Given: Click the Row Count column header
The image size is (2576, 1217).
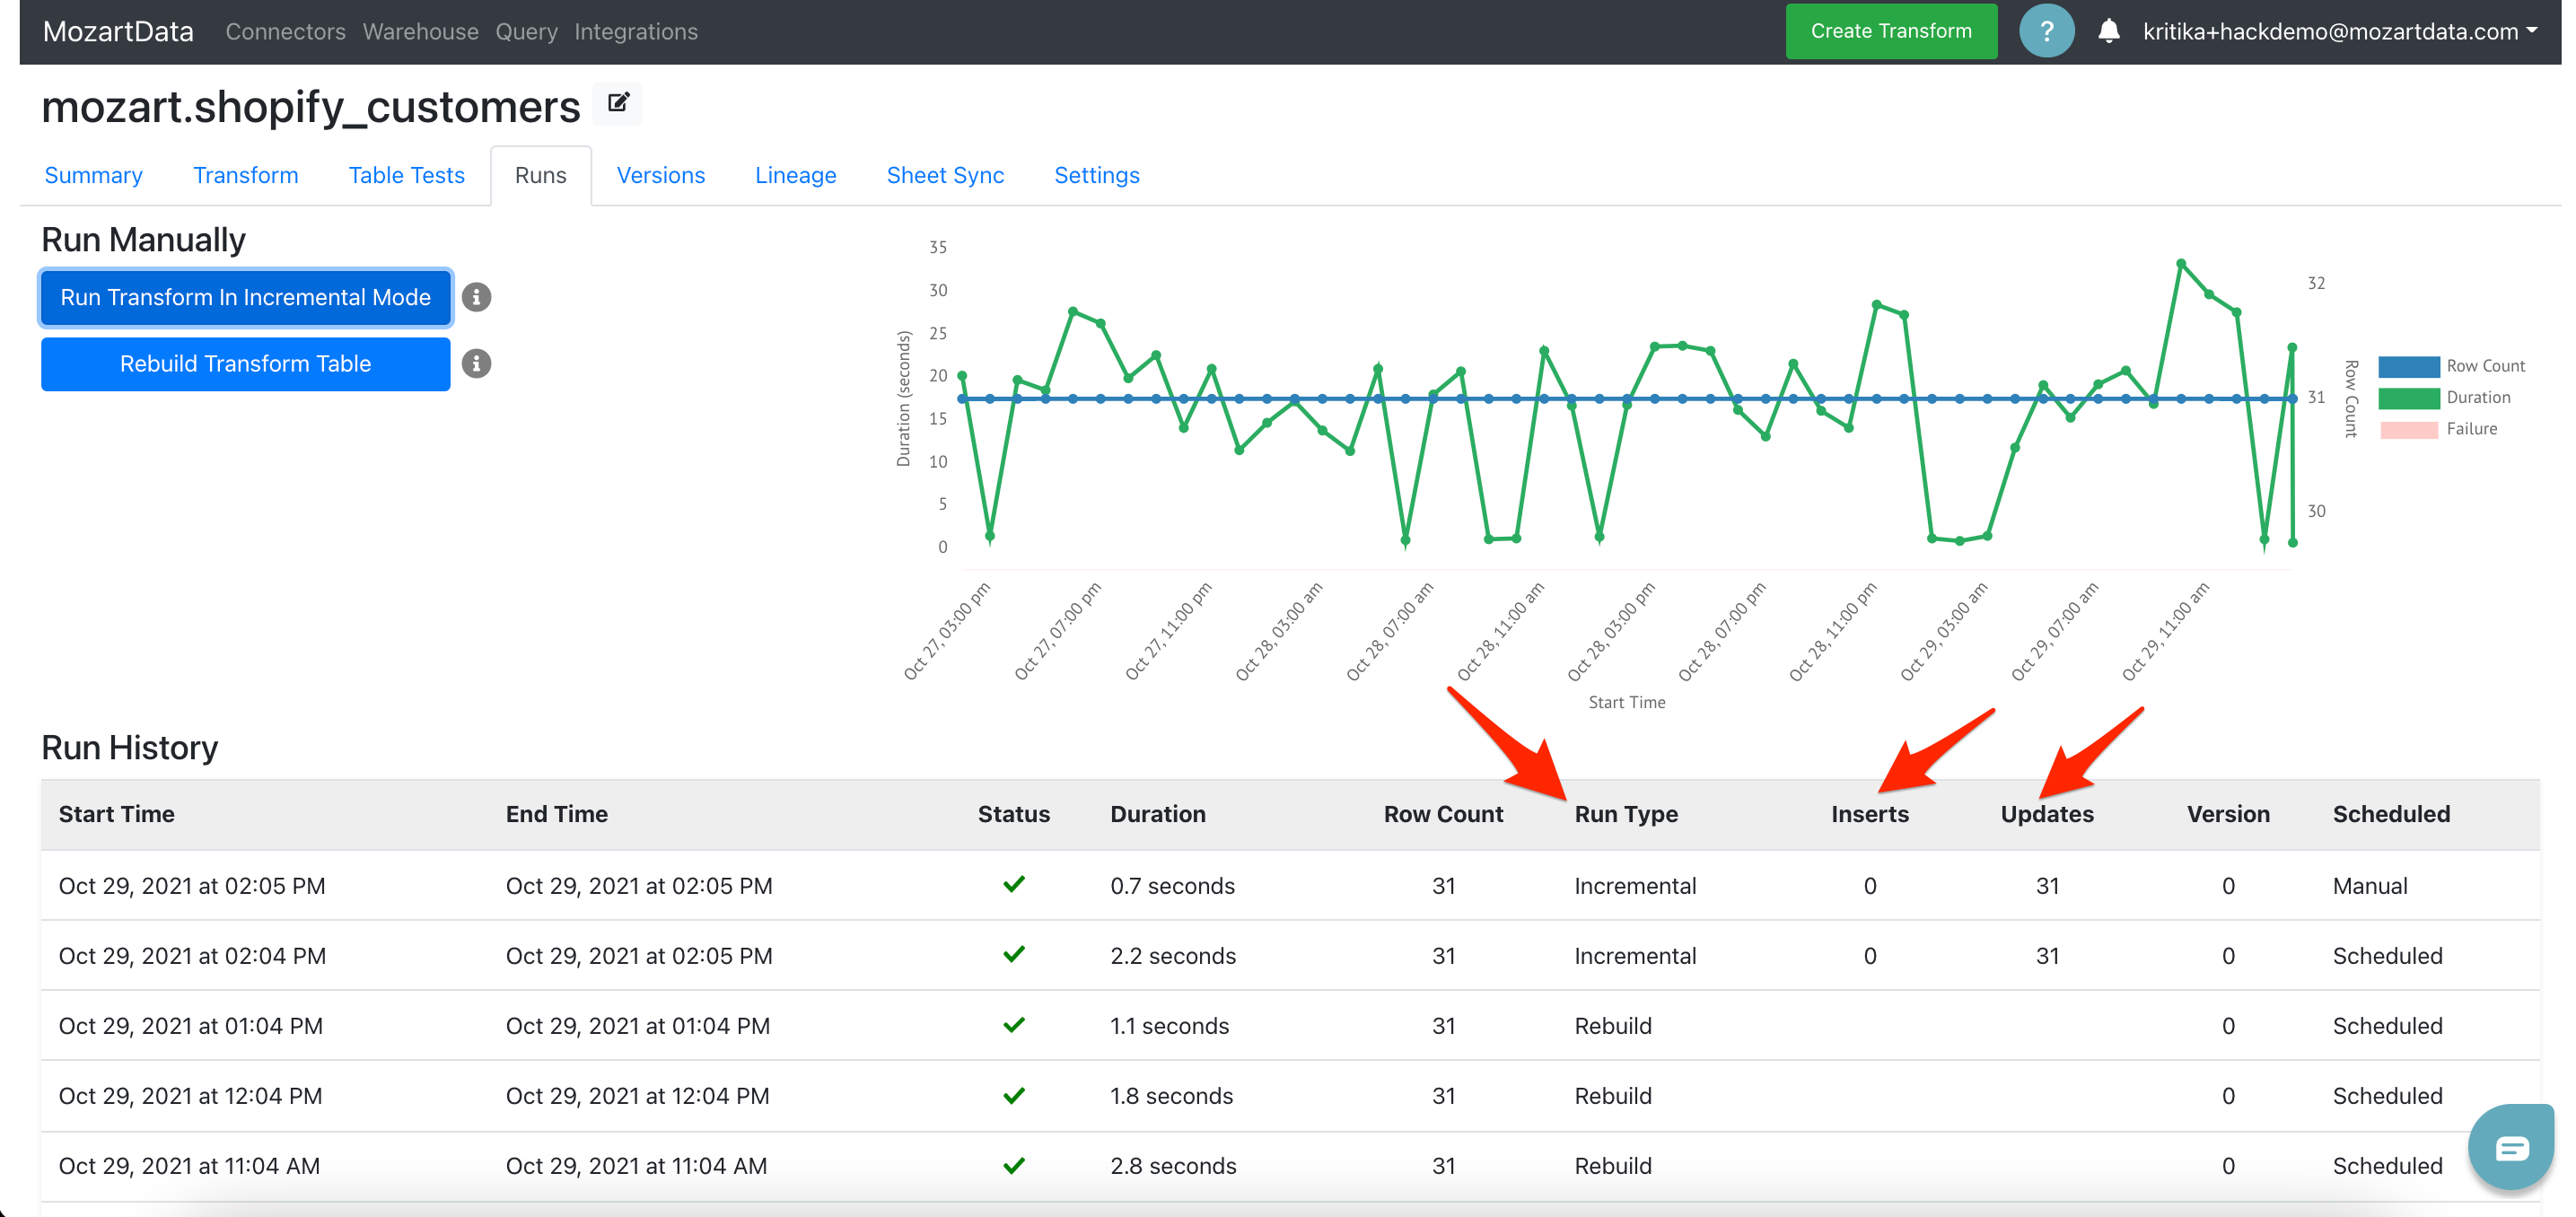Looking at the screenshot, I should [1442, 814].
